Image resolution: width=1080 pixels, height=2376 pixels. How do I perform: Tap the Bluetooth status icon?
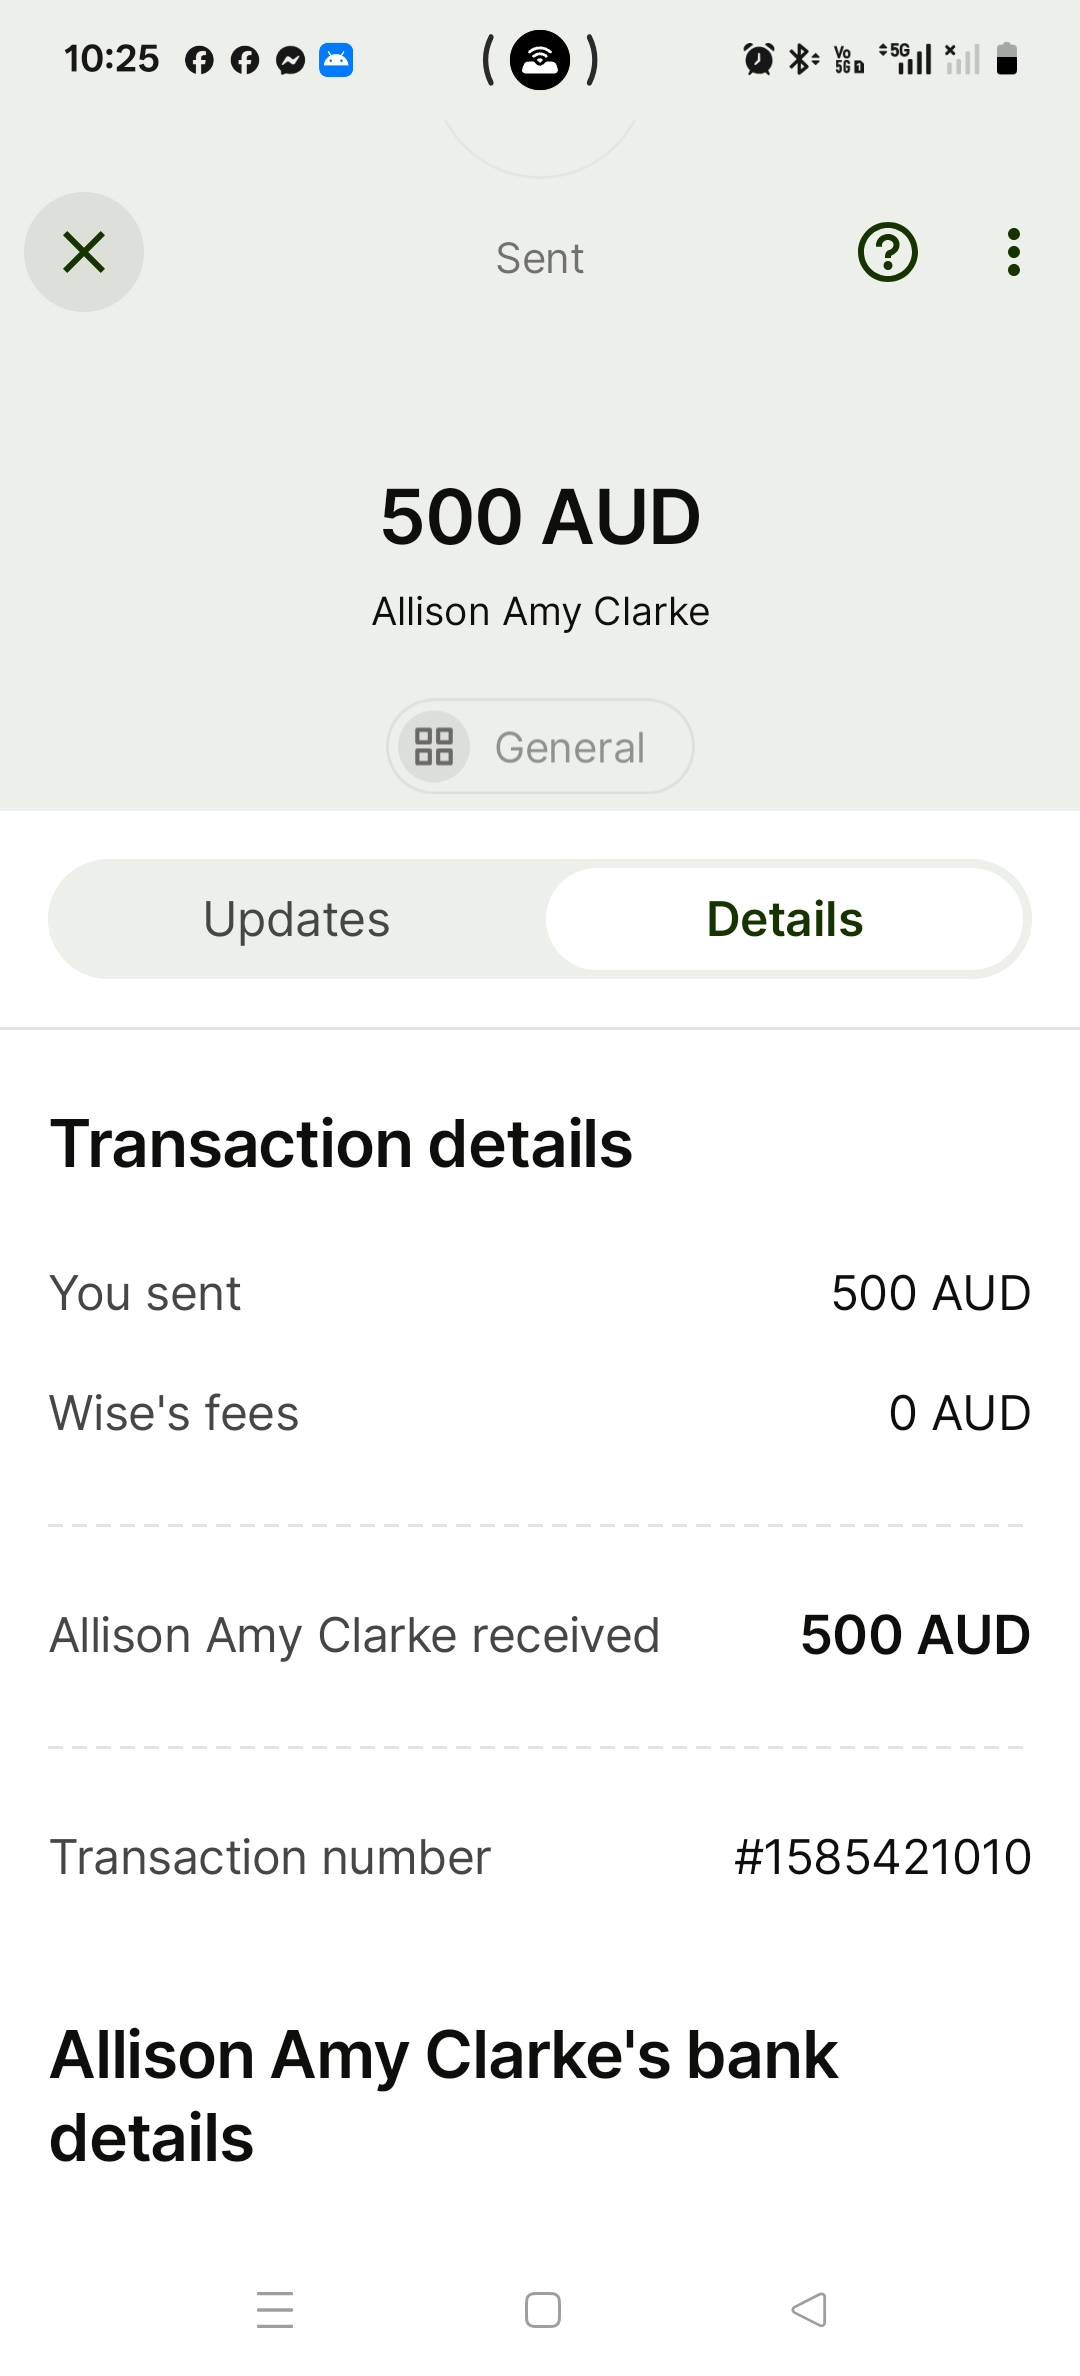click(x=803, y=60)
